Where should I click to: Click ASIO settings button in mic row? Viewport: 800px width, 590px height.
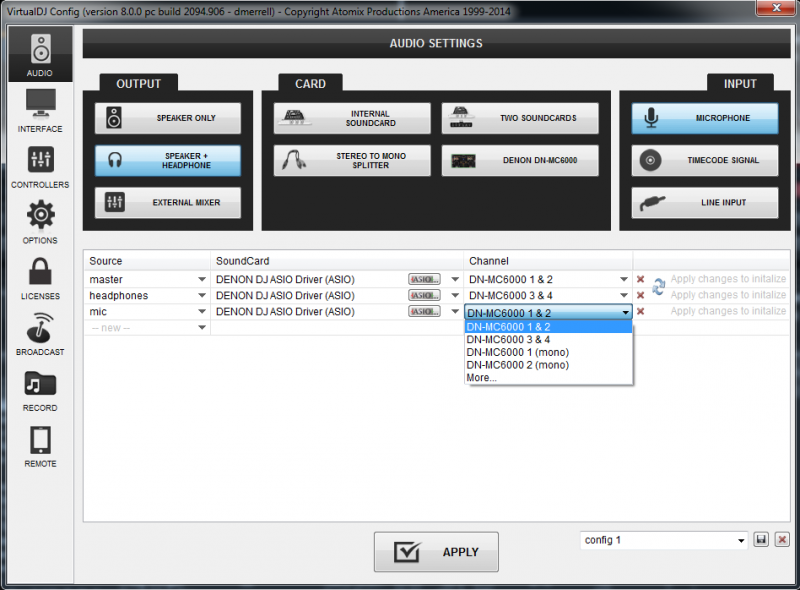click(424, 311)
